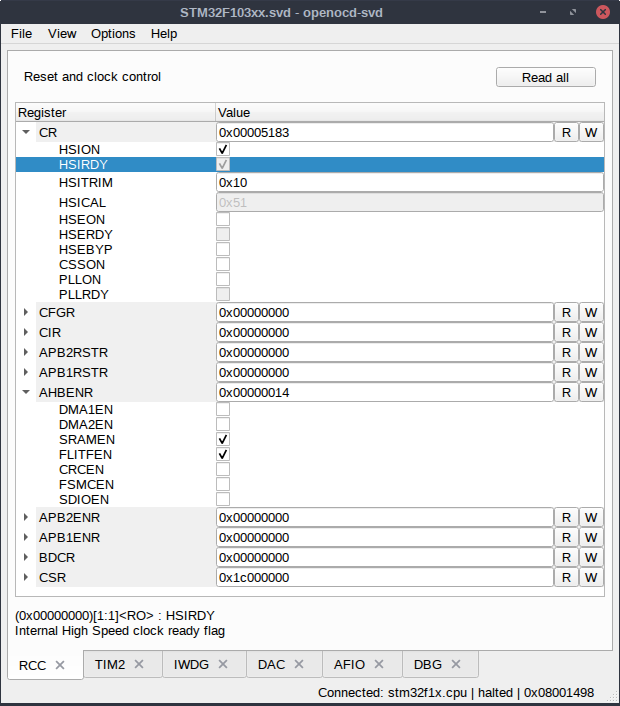Expand the BDCR register
The image size is (620, 706).
tap(26, 557)
